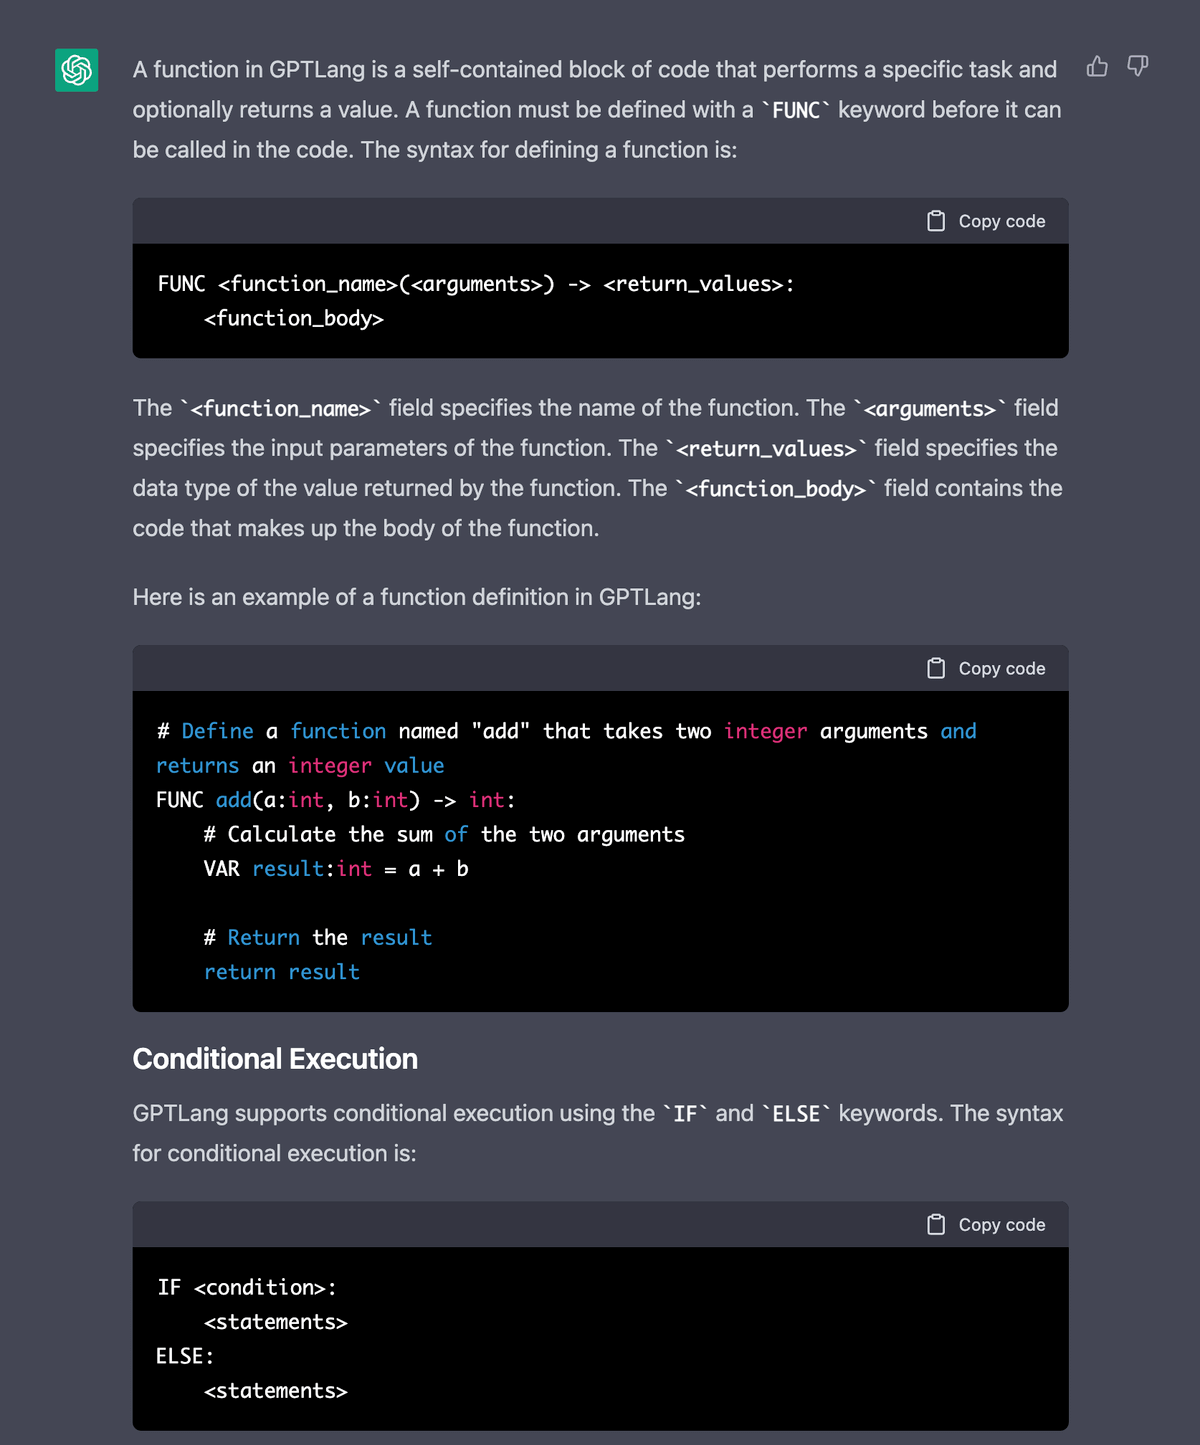The height and width of the screenshot is (1445, 1200).
Task: Click inline <function_body> term in the paragraph
Action: (776, 489)
